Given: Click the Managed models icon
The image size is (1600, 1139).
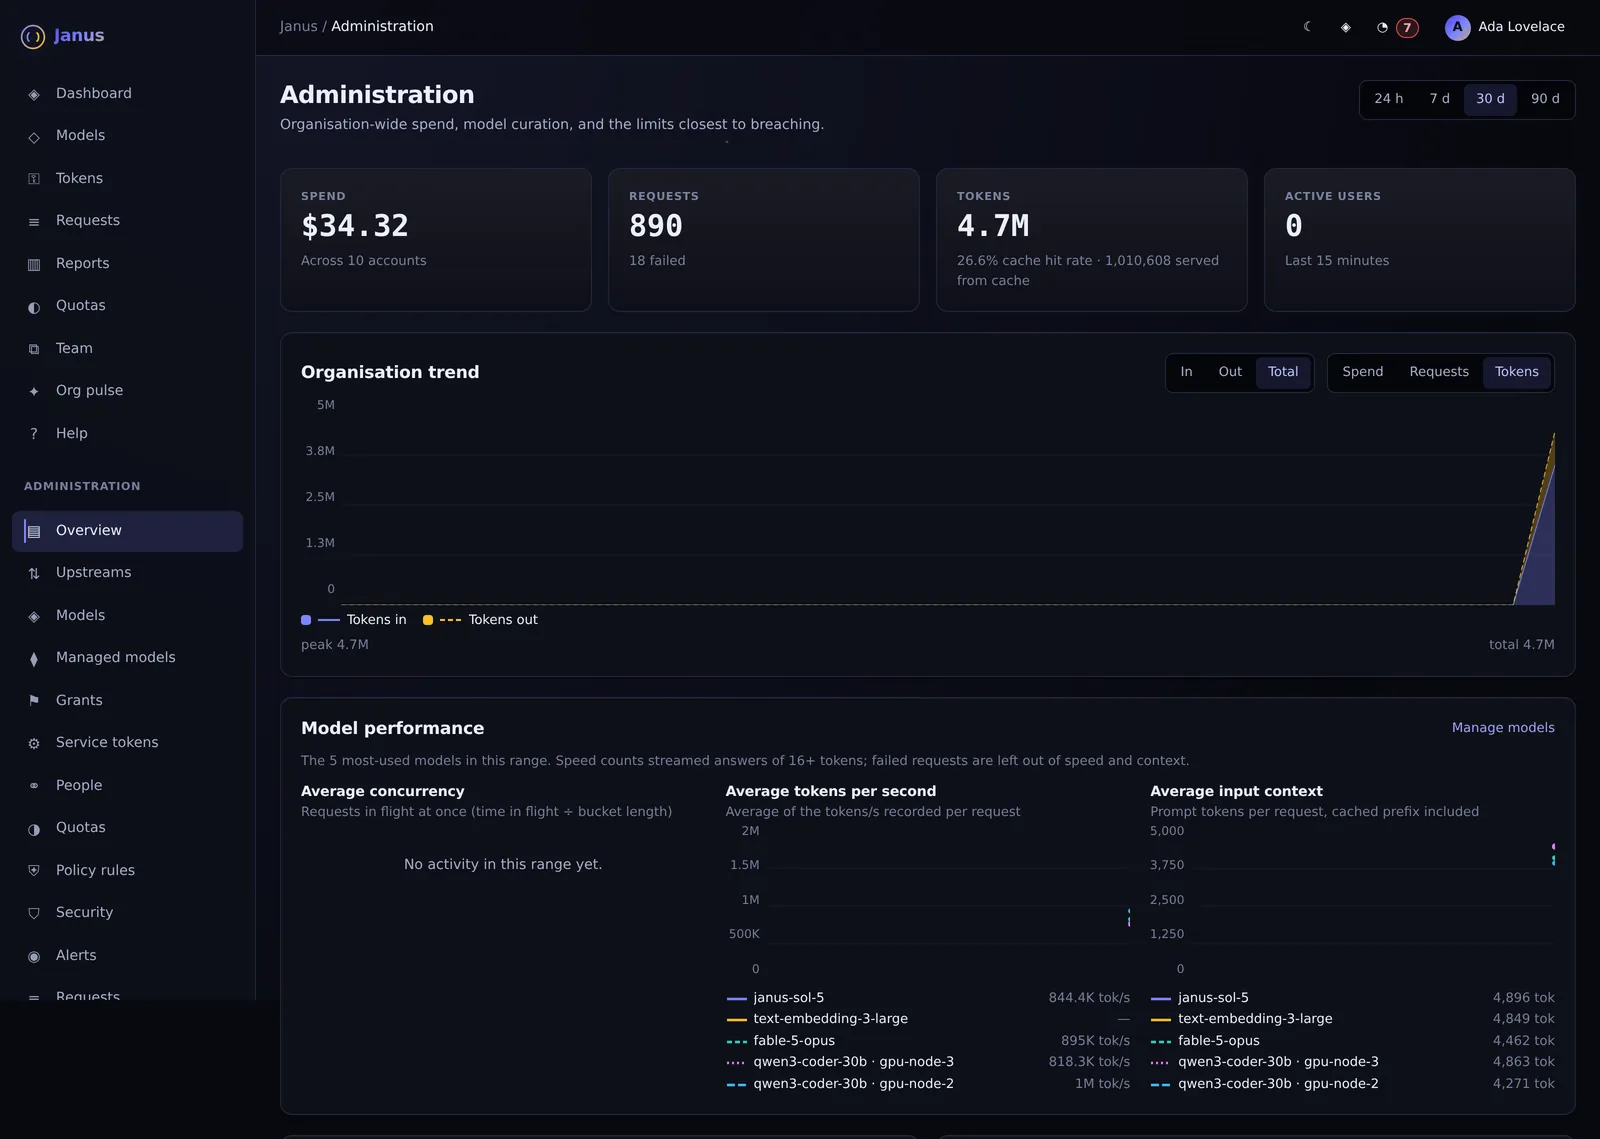Looking at the screenshot, I should (x=34, y=658).
